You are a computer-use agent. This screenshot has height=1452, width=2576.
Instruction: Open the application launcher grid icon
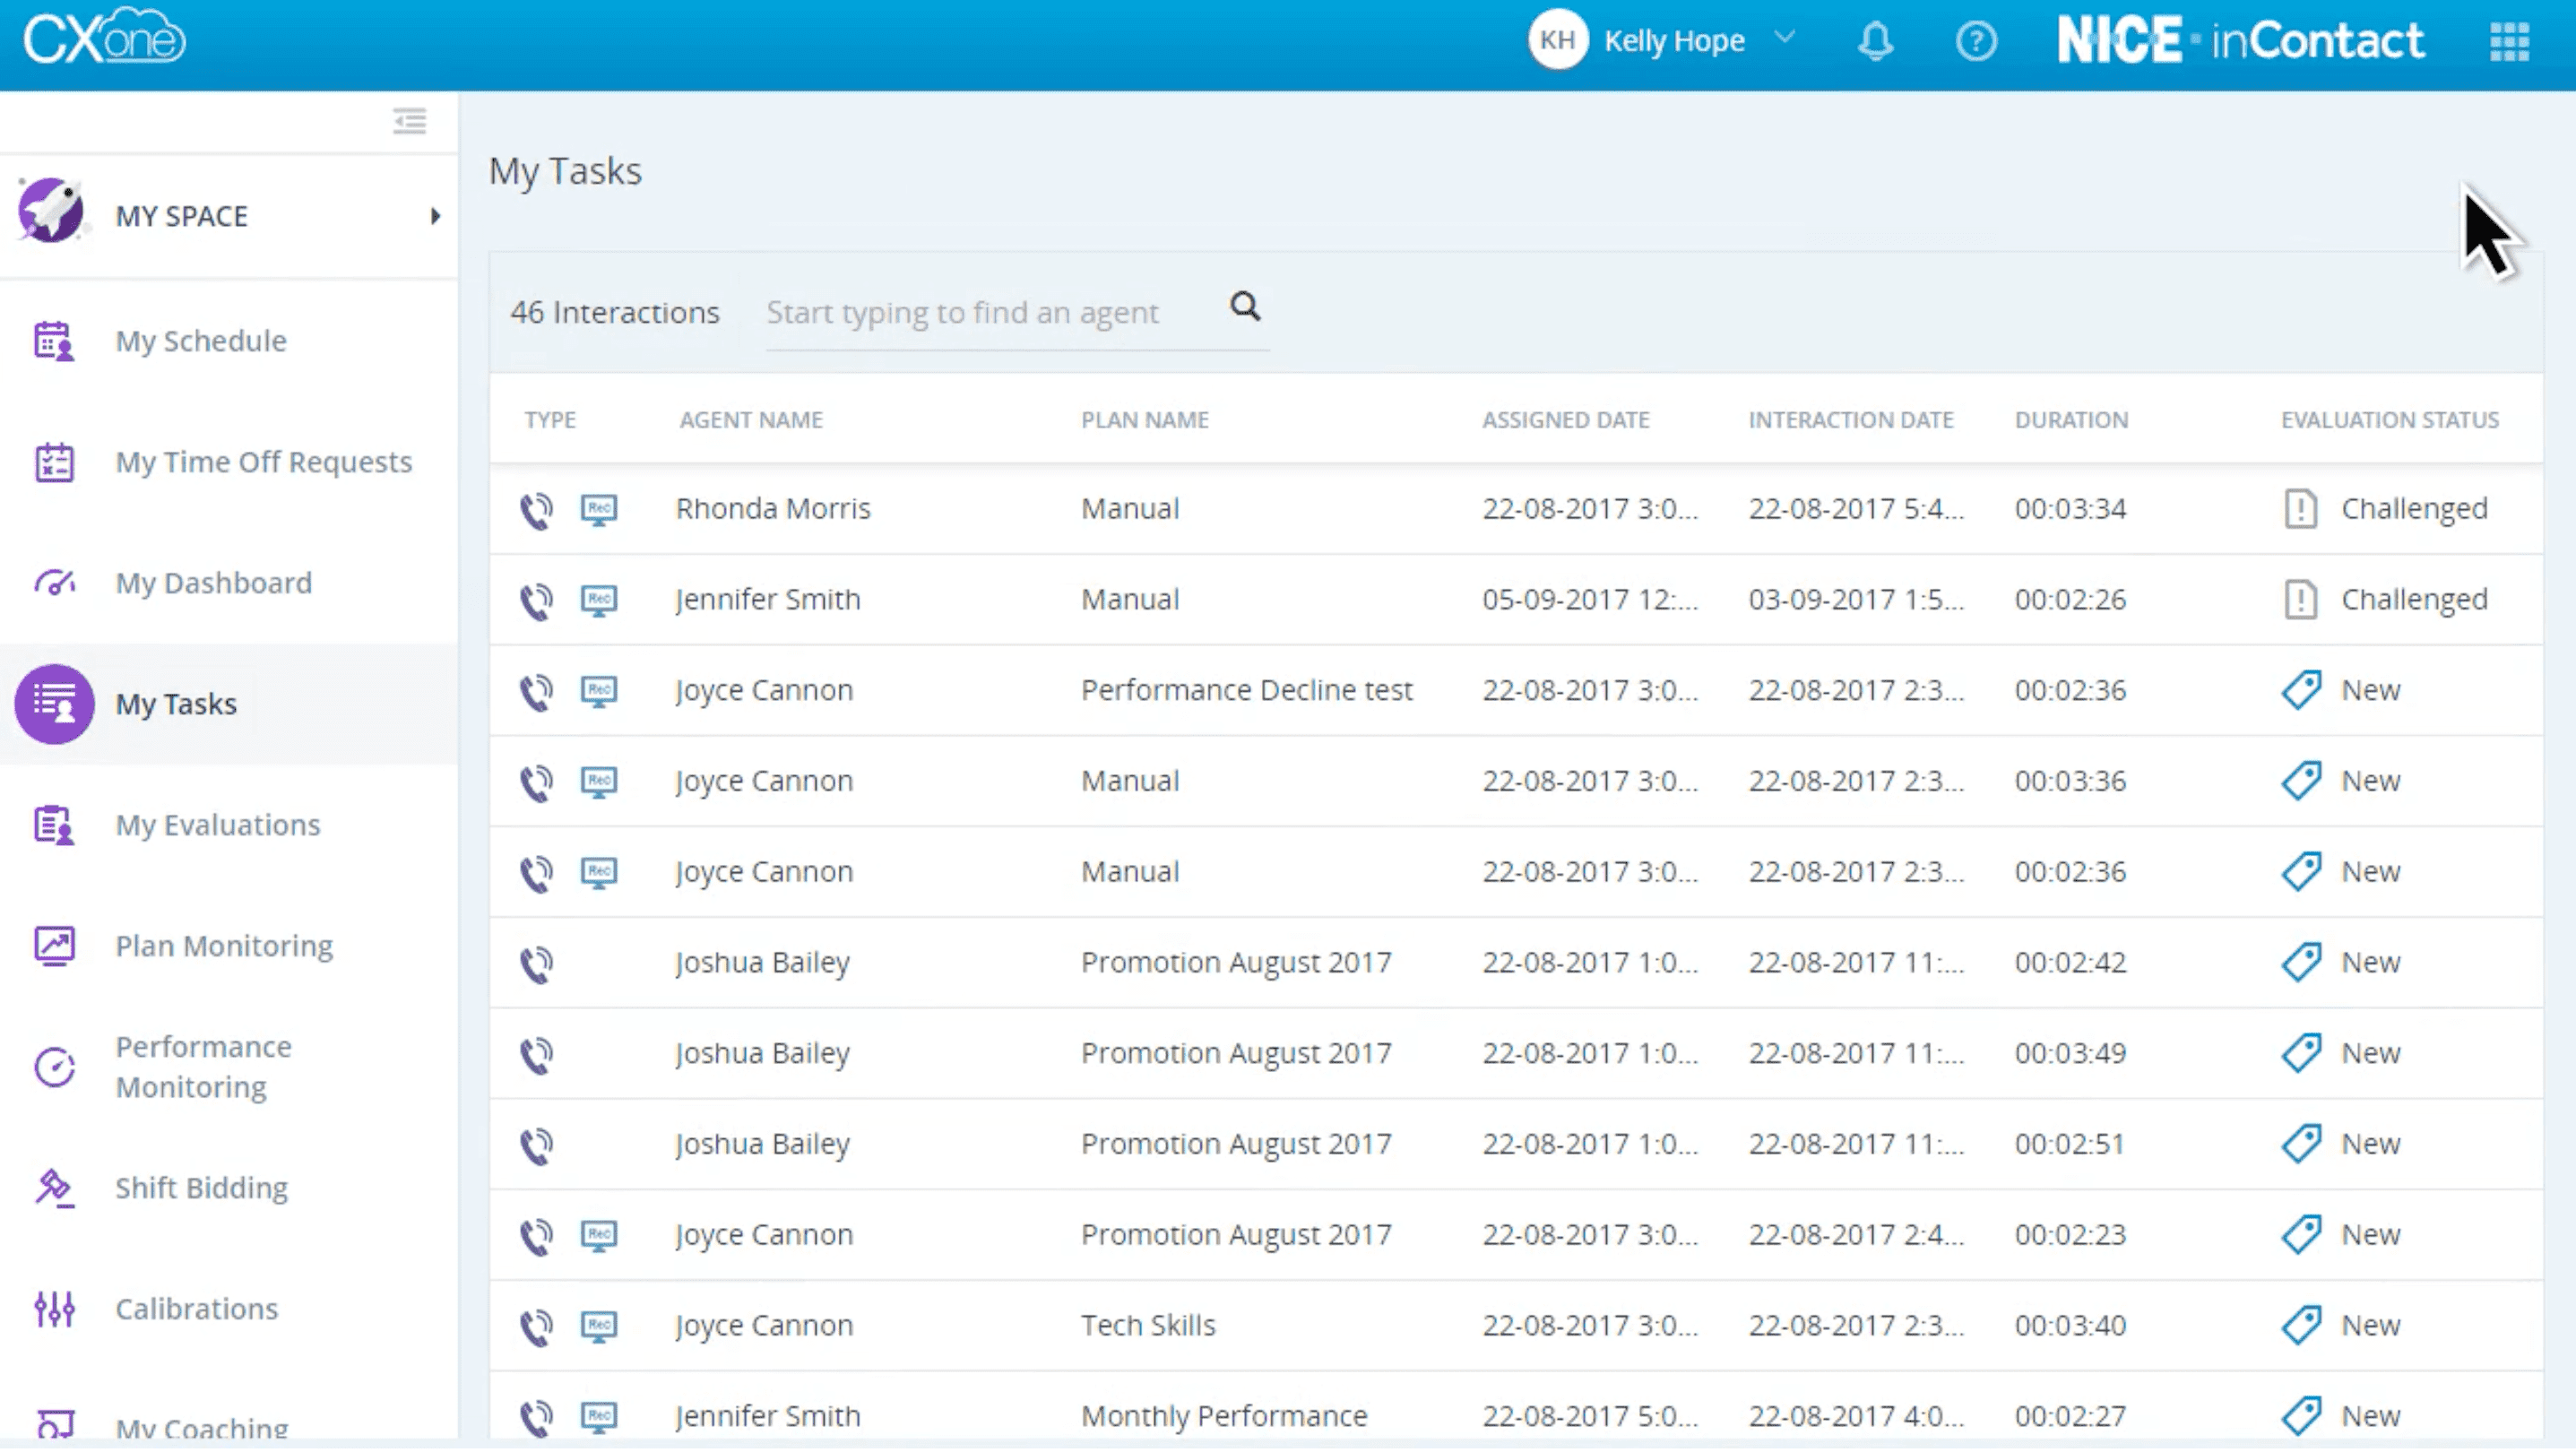coord(2508,41)
